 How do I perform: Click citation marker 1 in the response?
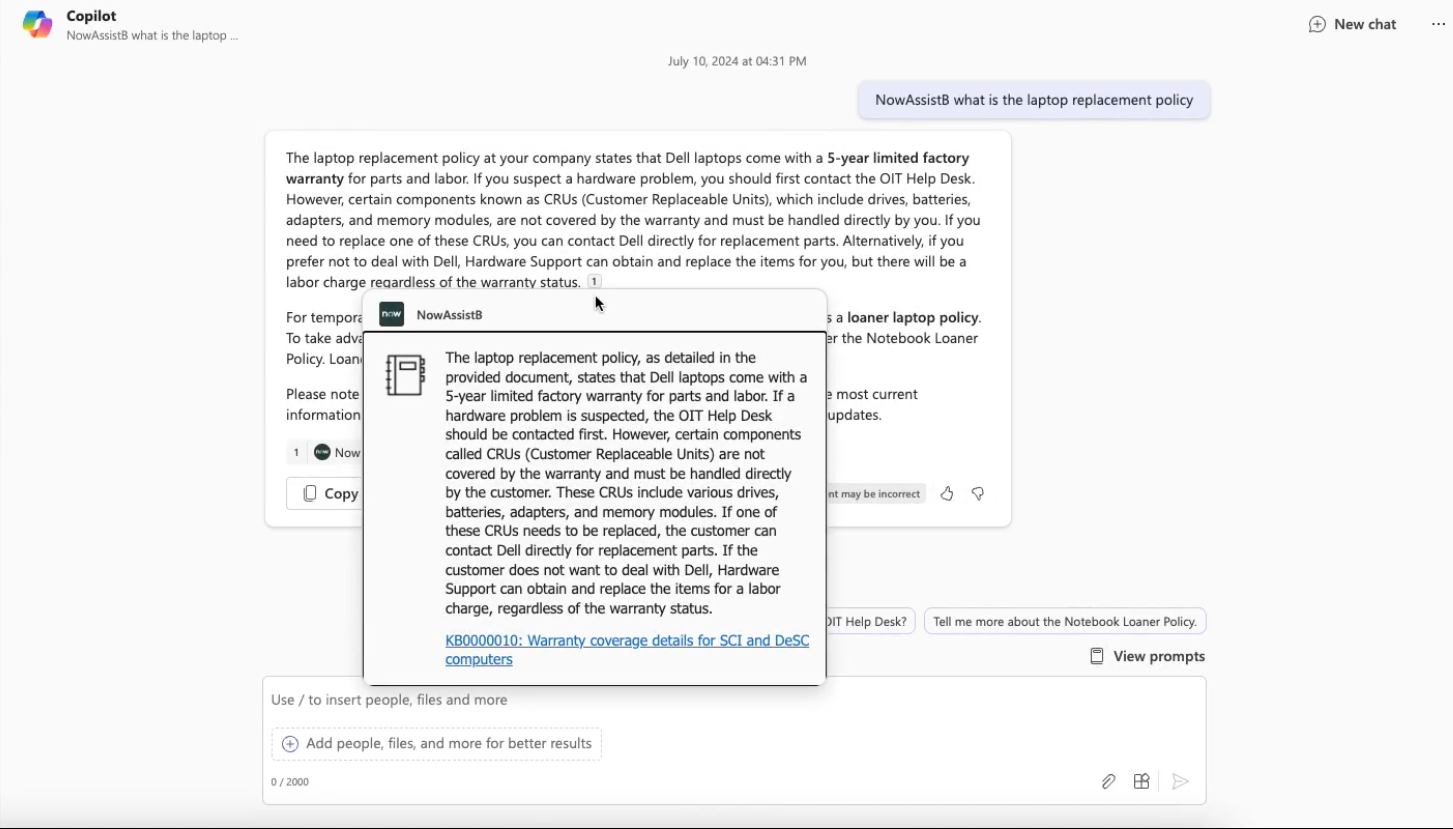point(594,282)
